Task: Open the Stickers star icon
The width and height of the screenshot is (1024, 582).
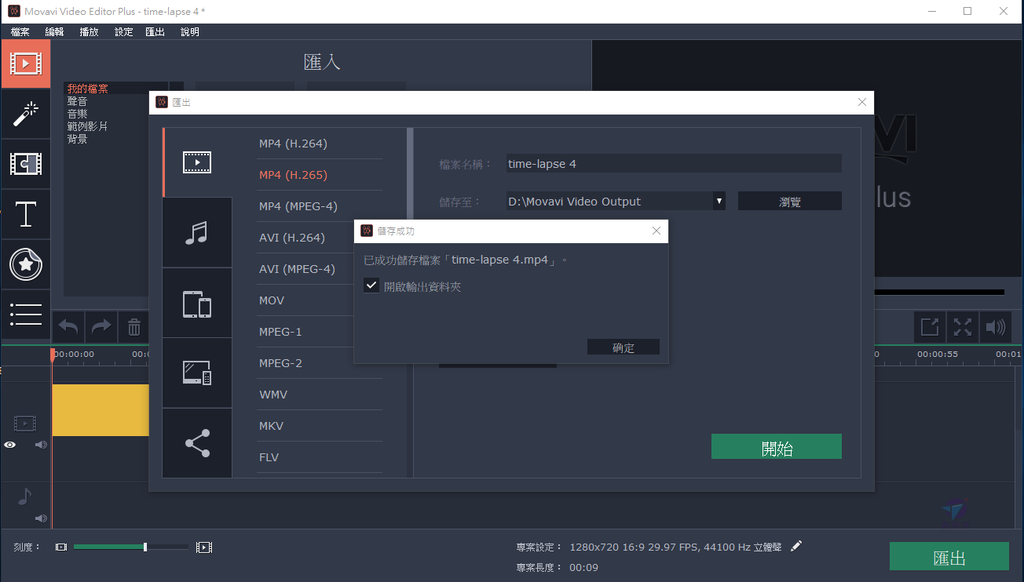Action: [25, 265]
